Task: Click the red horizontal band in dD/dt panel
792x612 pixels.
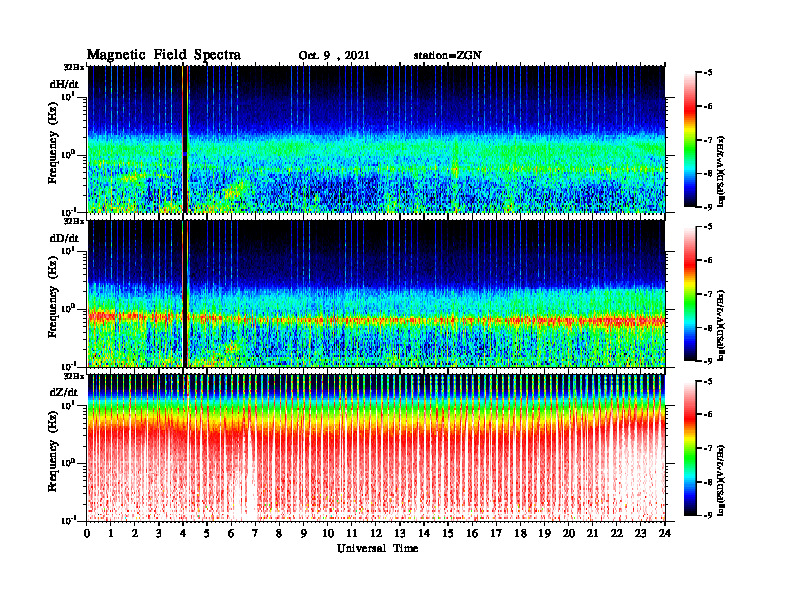Action: [376, 319]
